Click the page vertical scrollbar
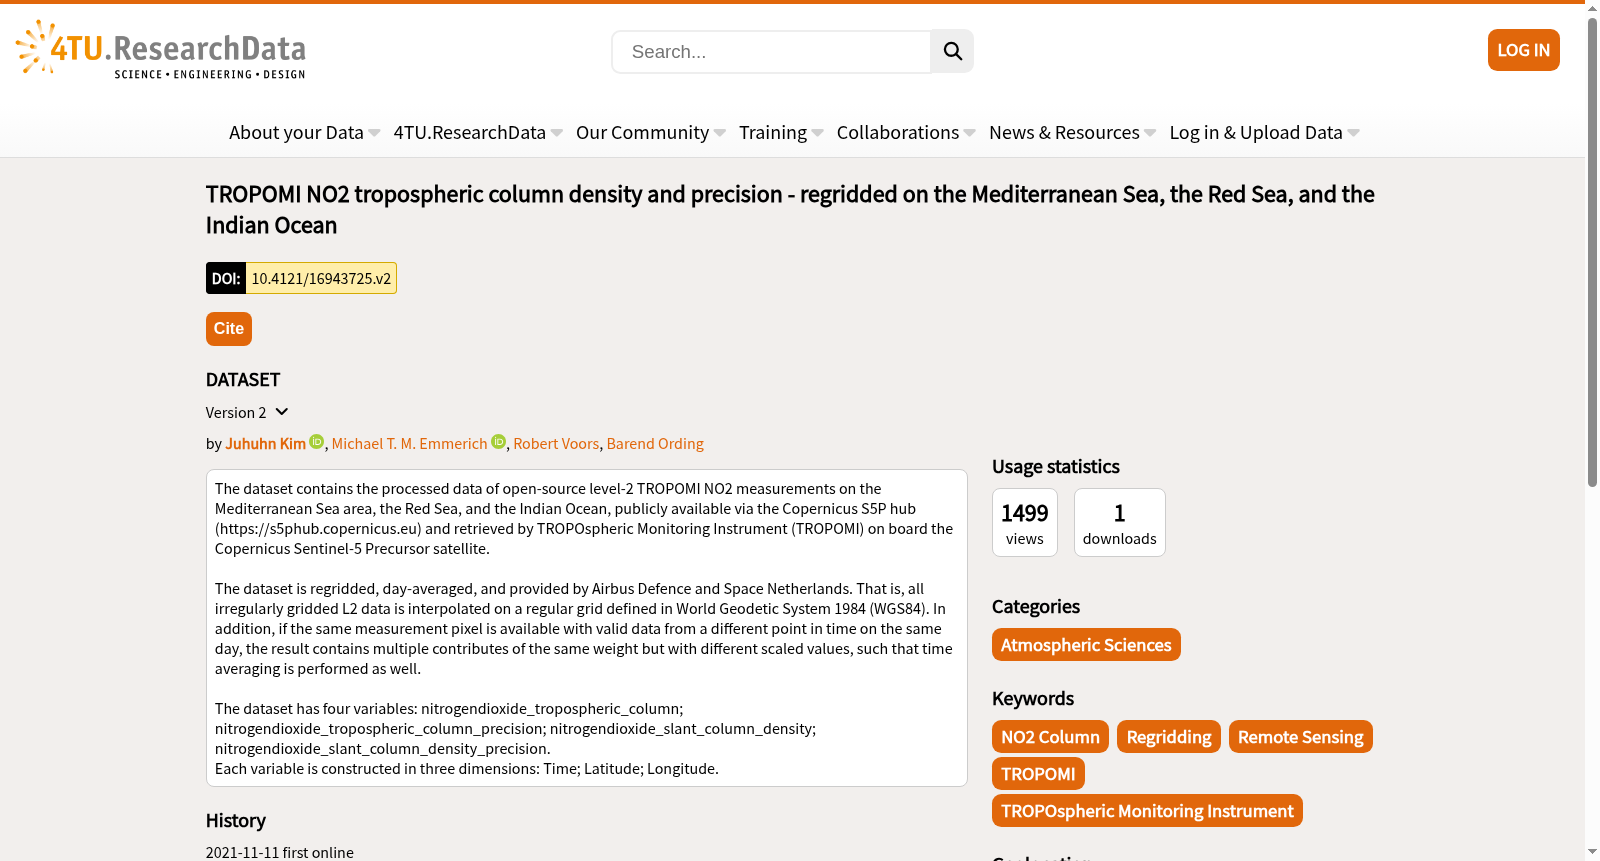 pos(1592,430)
